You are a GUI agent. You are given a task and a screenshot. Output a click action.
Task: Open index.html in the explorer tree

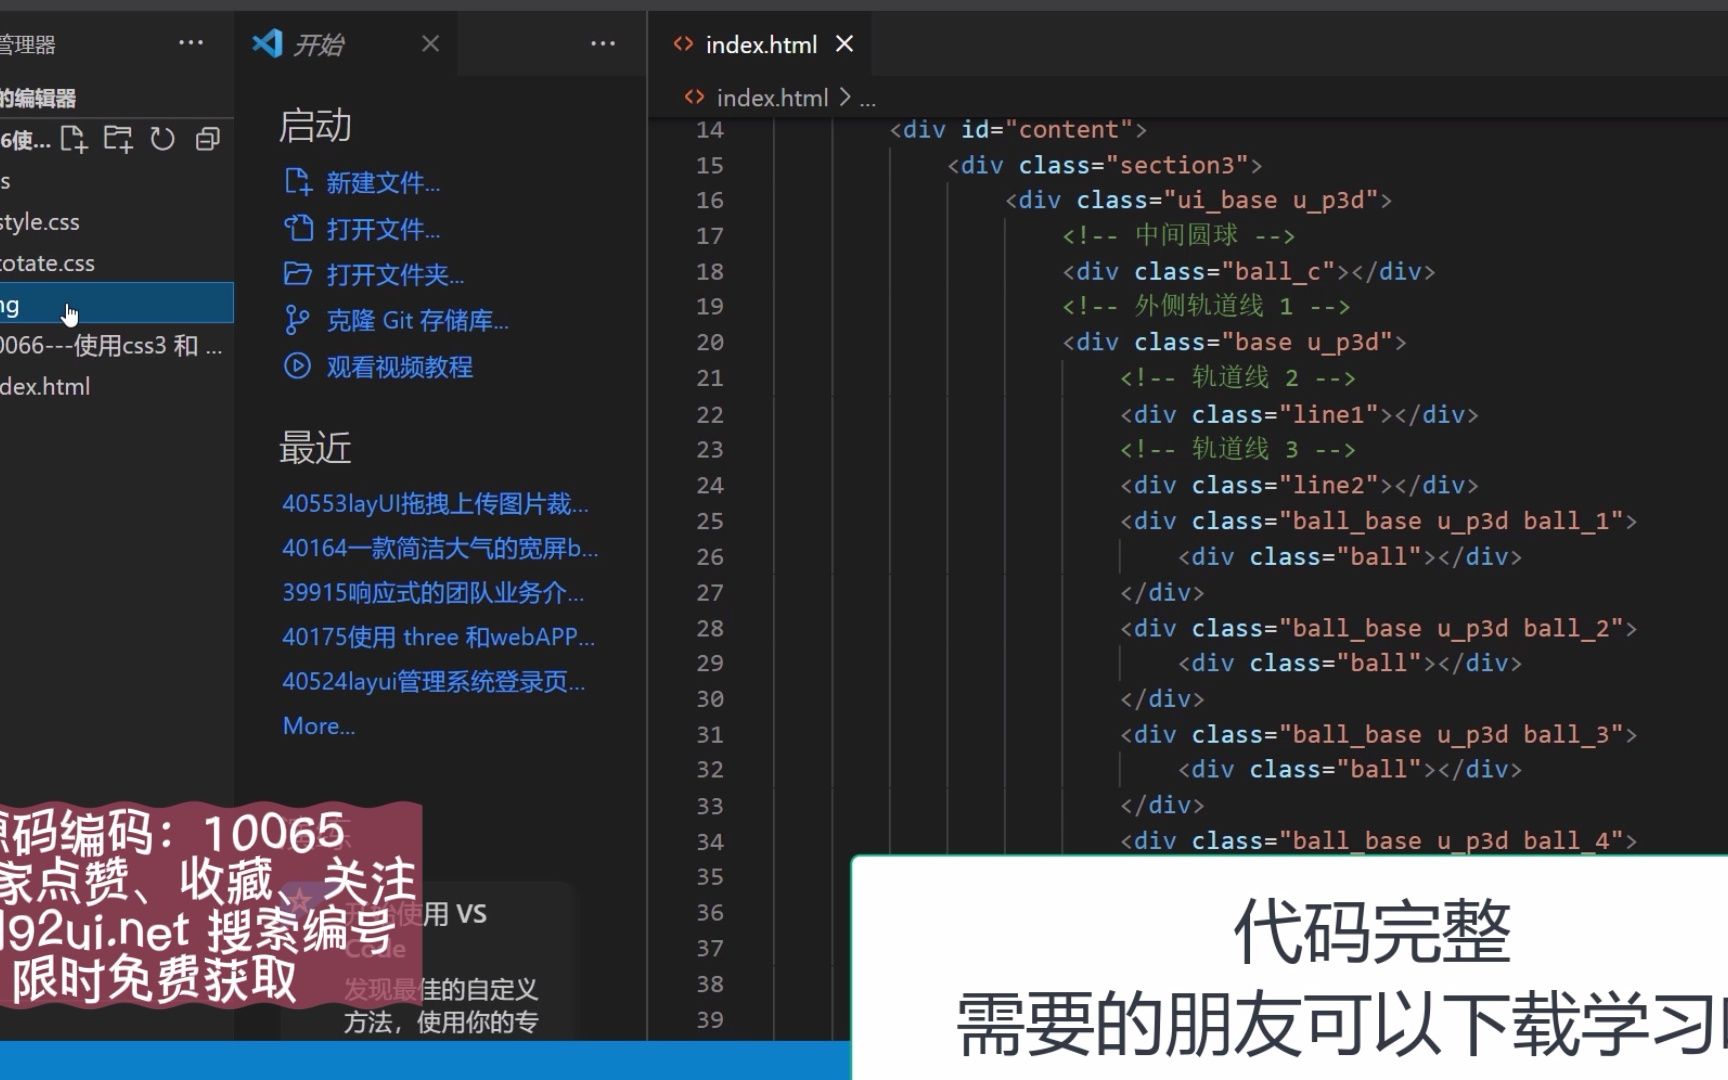117,386
